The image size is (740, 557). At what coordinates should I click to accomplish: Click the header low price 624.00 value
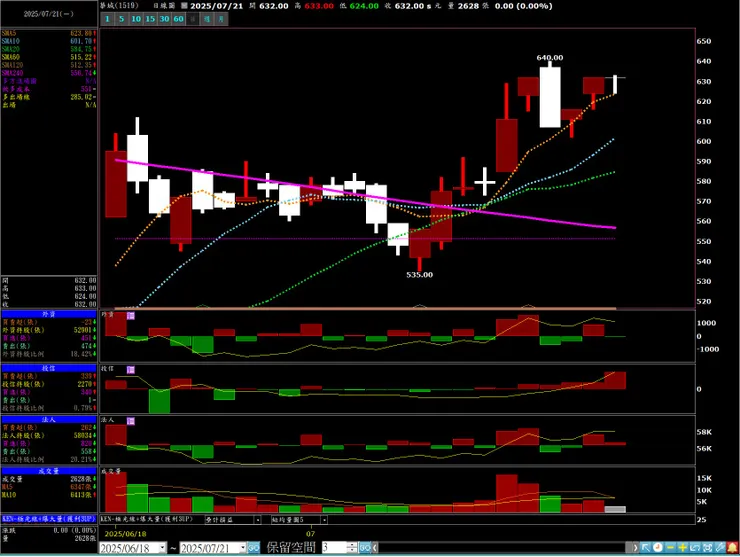[364, 6]
